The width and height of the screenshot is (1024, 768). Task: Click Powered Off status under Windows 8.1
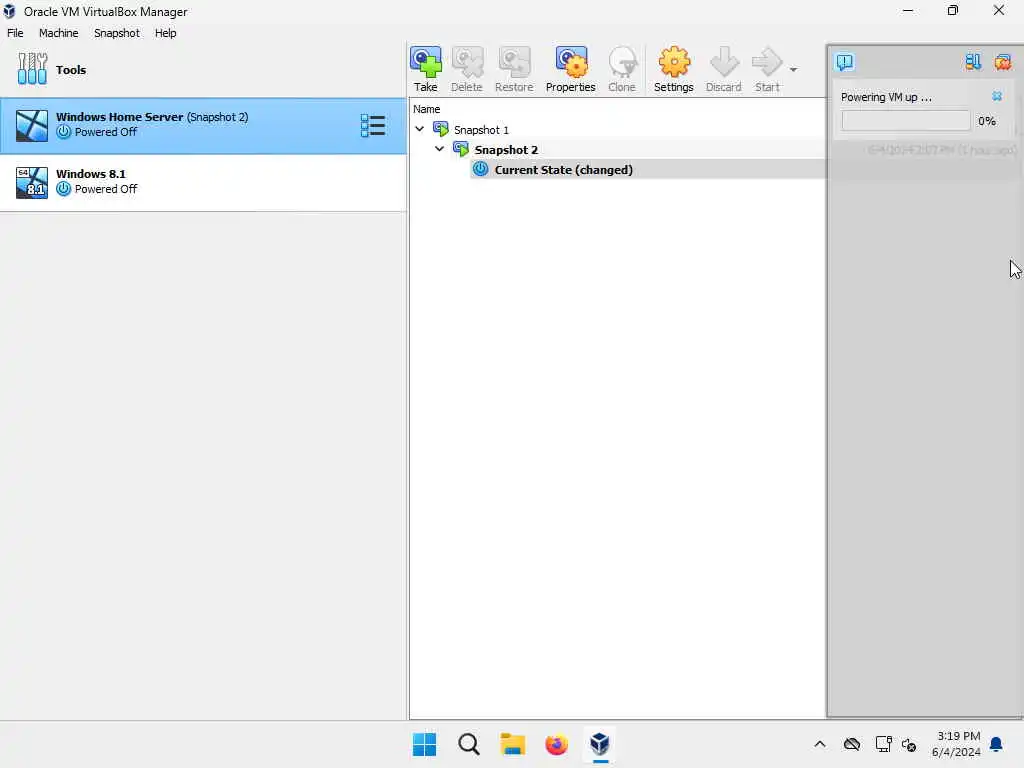tap(106, 189)
